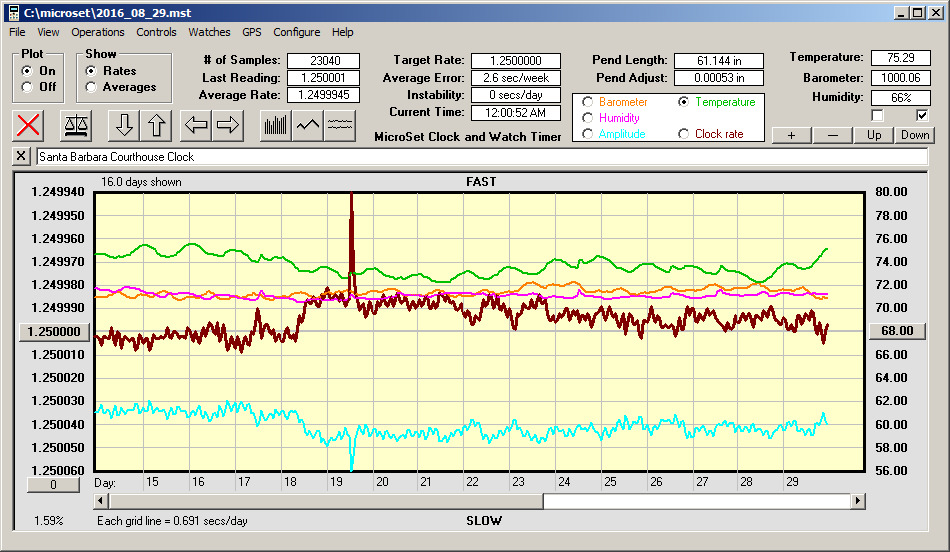This screenshot has height=552, width=950.
Task: Click the Pend Length field
Action: click(x=719, y=61)
